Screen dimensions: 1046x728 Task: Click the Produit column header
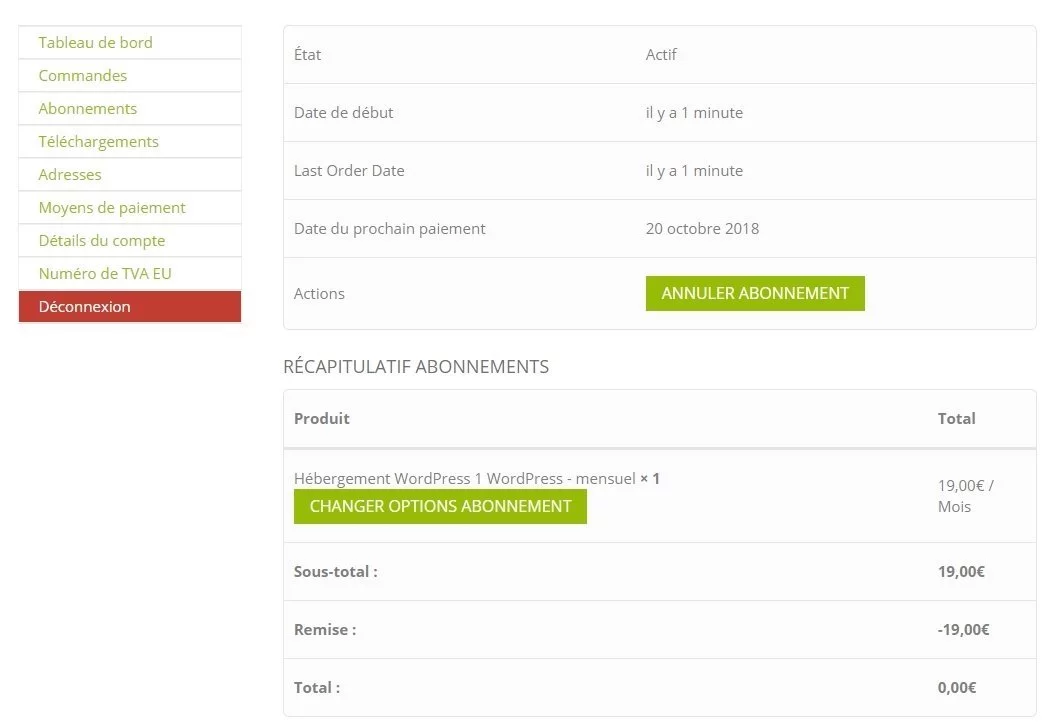click(x=322, y=418)
